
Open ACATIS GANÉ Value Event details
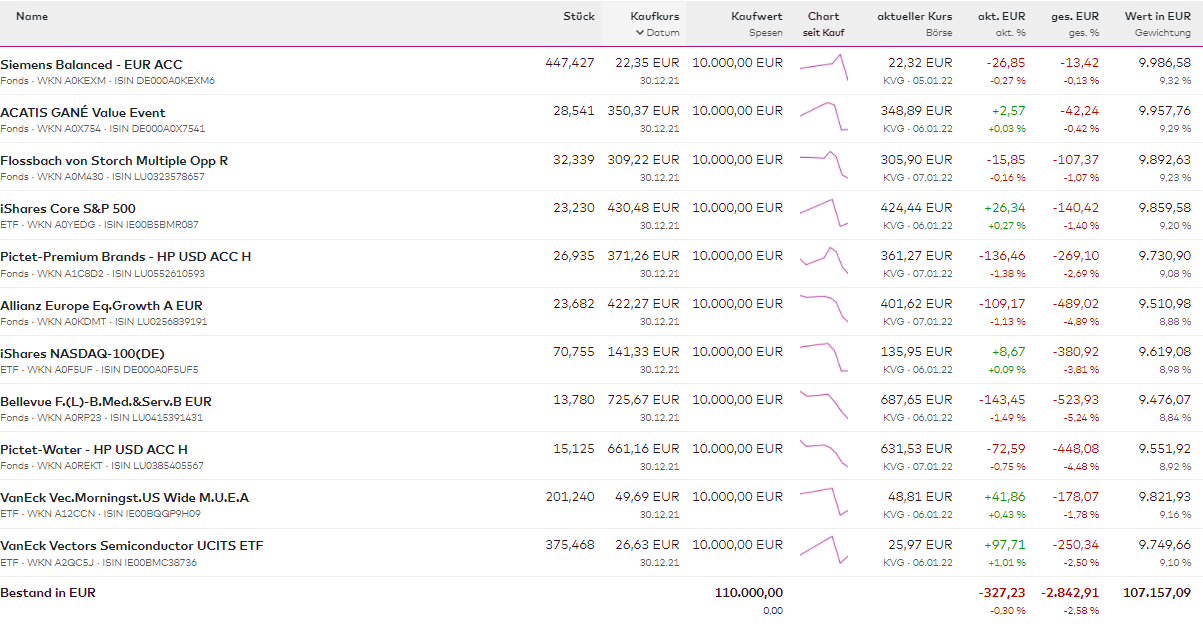pos(83,113)
